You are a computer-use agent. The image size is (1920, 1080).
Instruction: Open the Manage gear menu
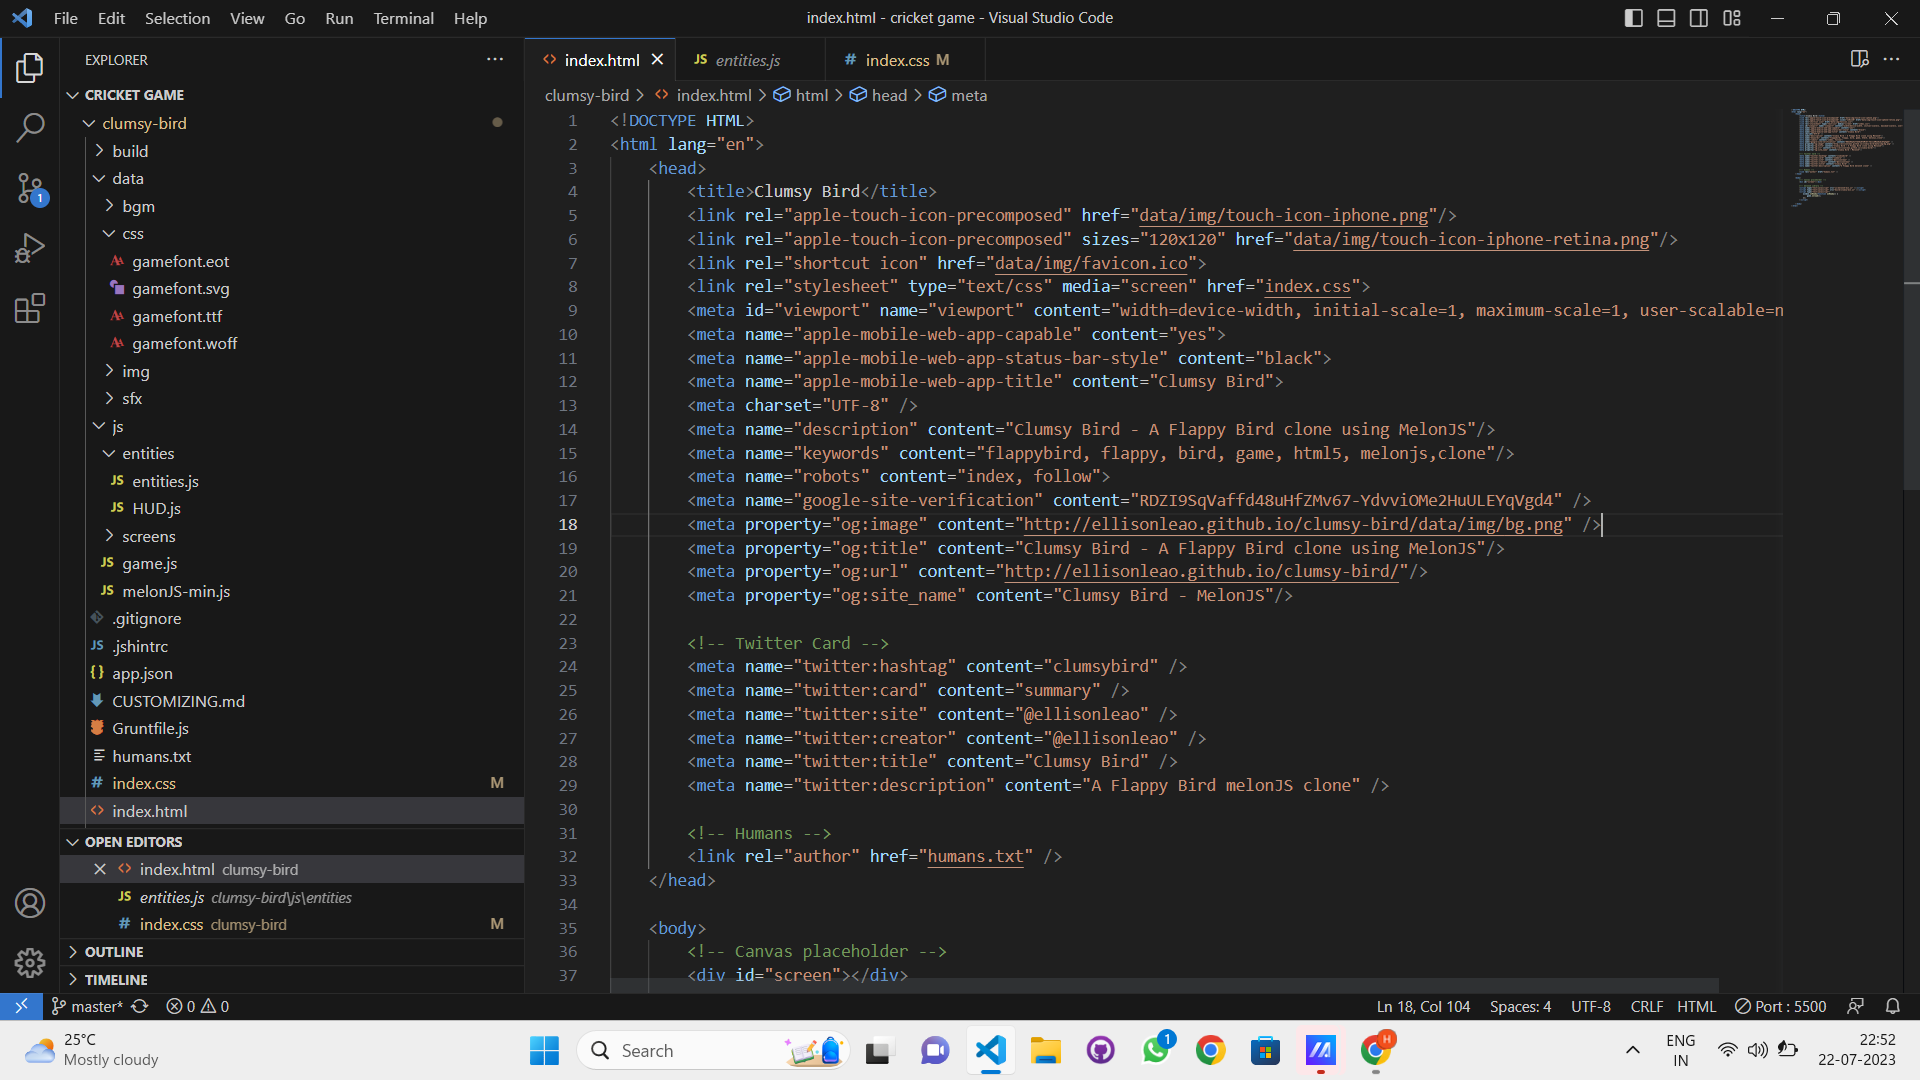point(30,962)
